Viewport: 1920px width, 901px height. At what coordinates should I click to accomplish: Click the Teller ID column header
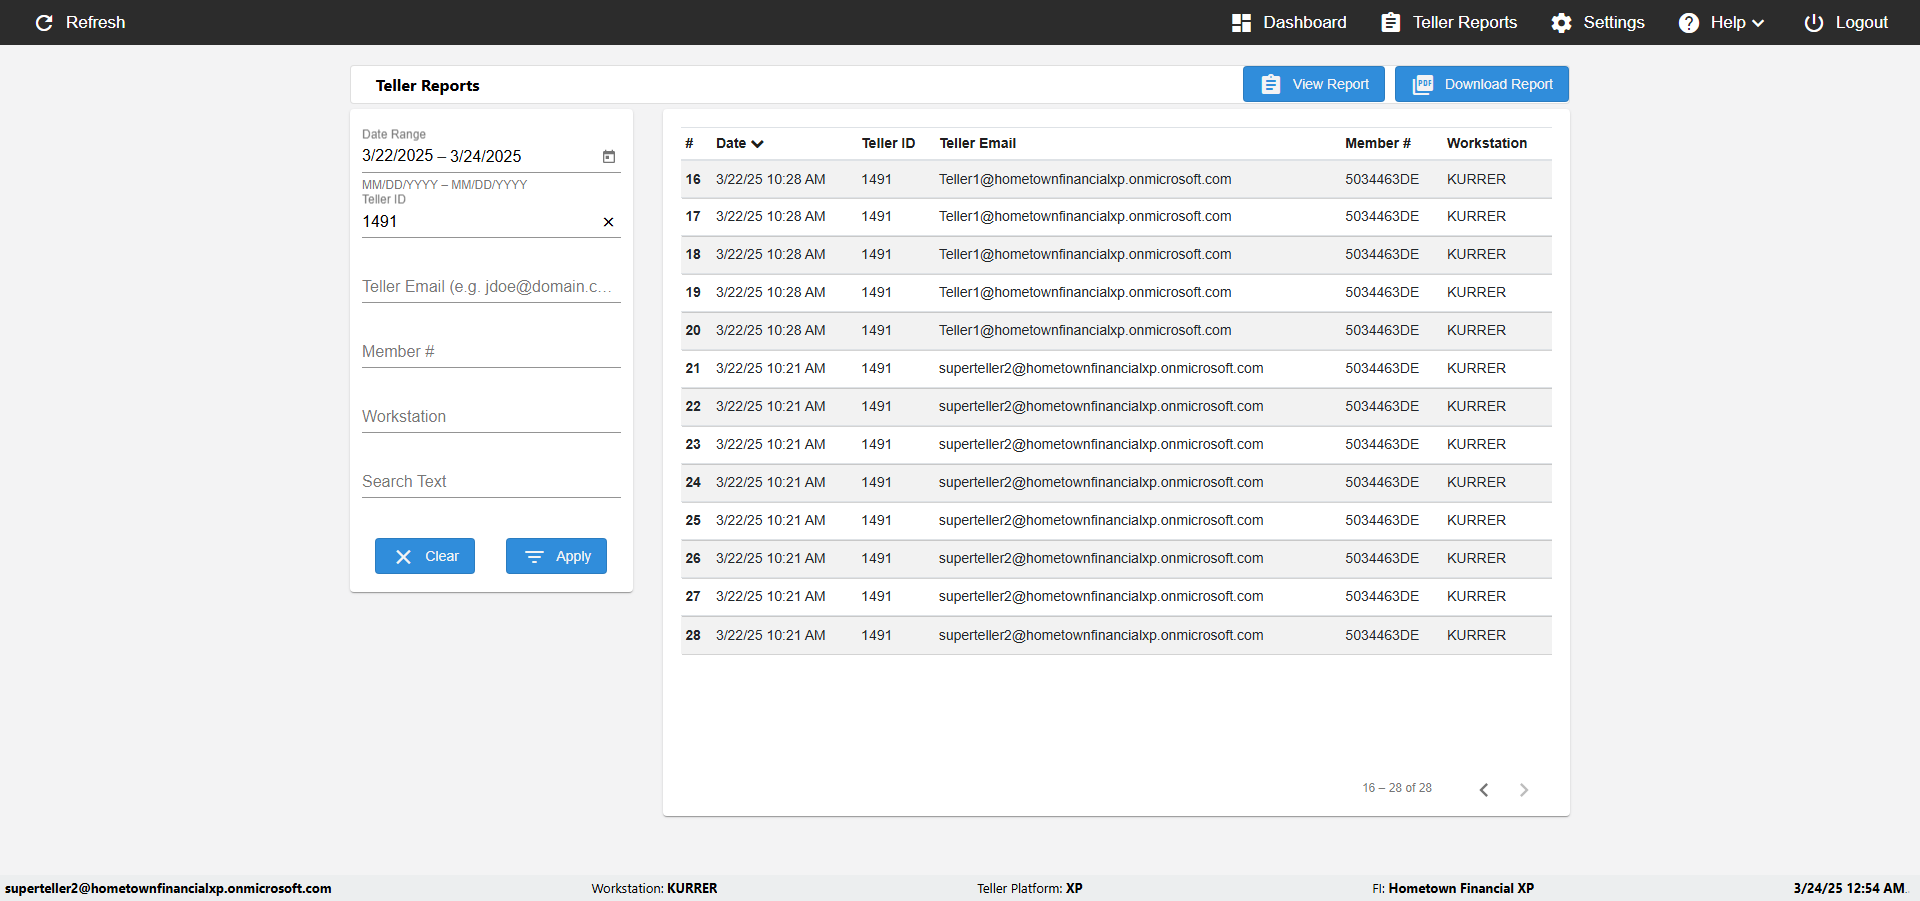pos(888,144)
